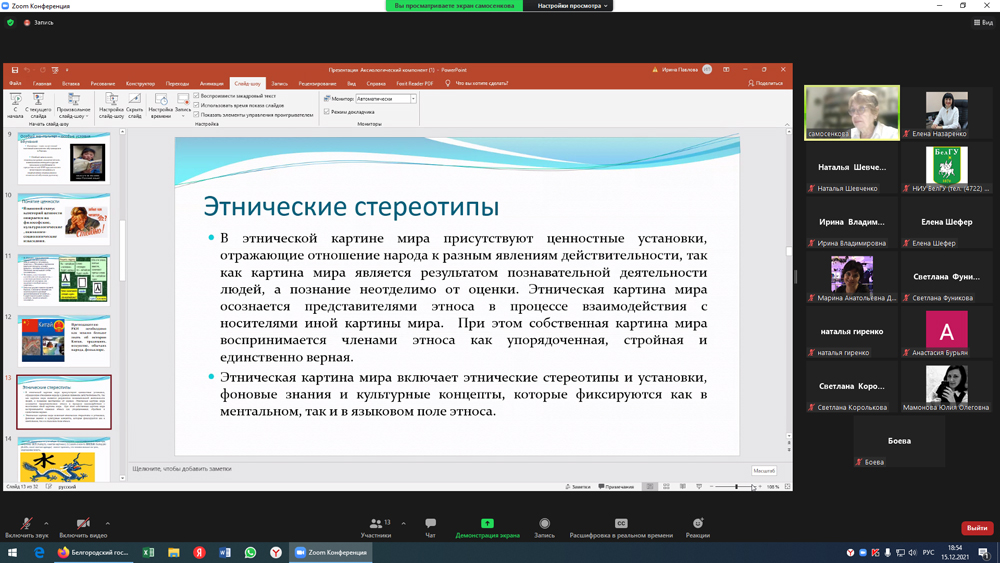Viewport: 1000px width, 563px height.
Task: Unmute microphone with Включить звук button
Action: (x=26, y=526)
